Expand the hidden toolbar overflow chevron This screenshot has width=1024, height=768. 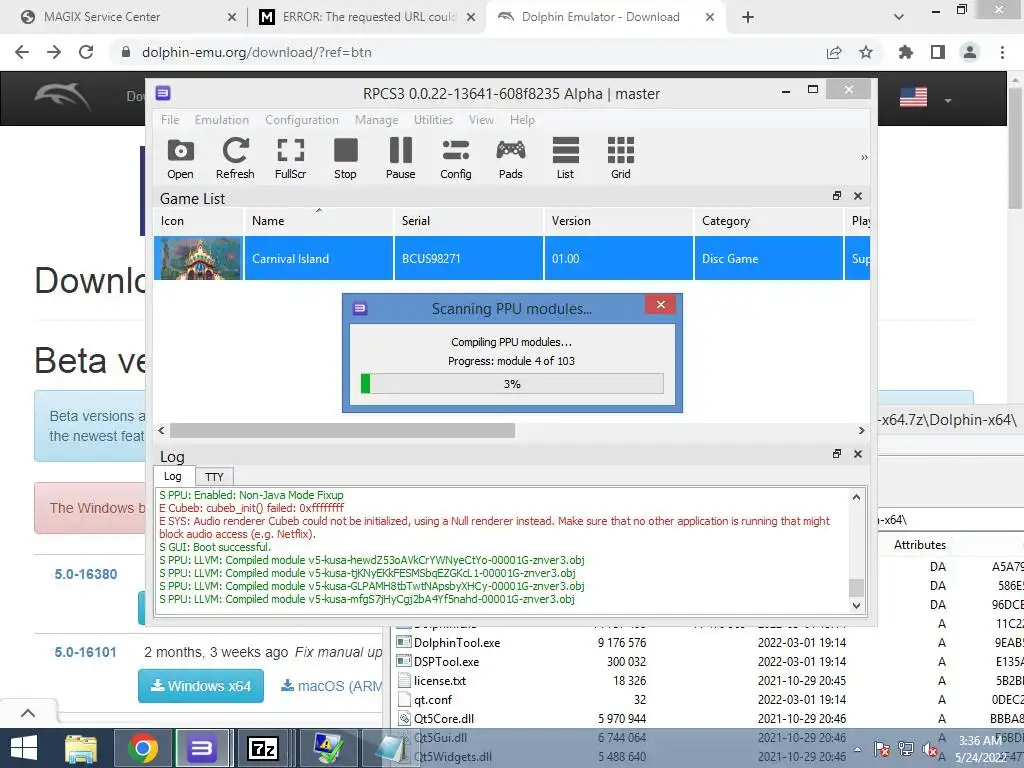point(864,157)
